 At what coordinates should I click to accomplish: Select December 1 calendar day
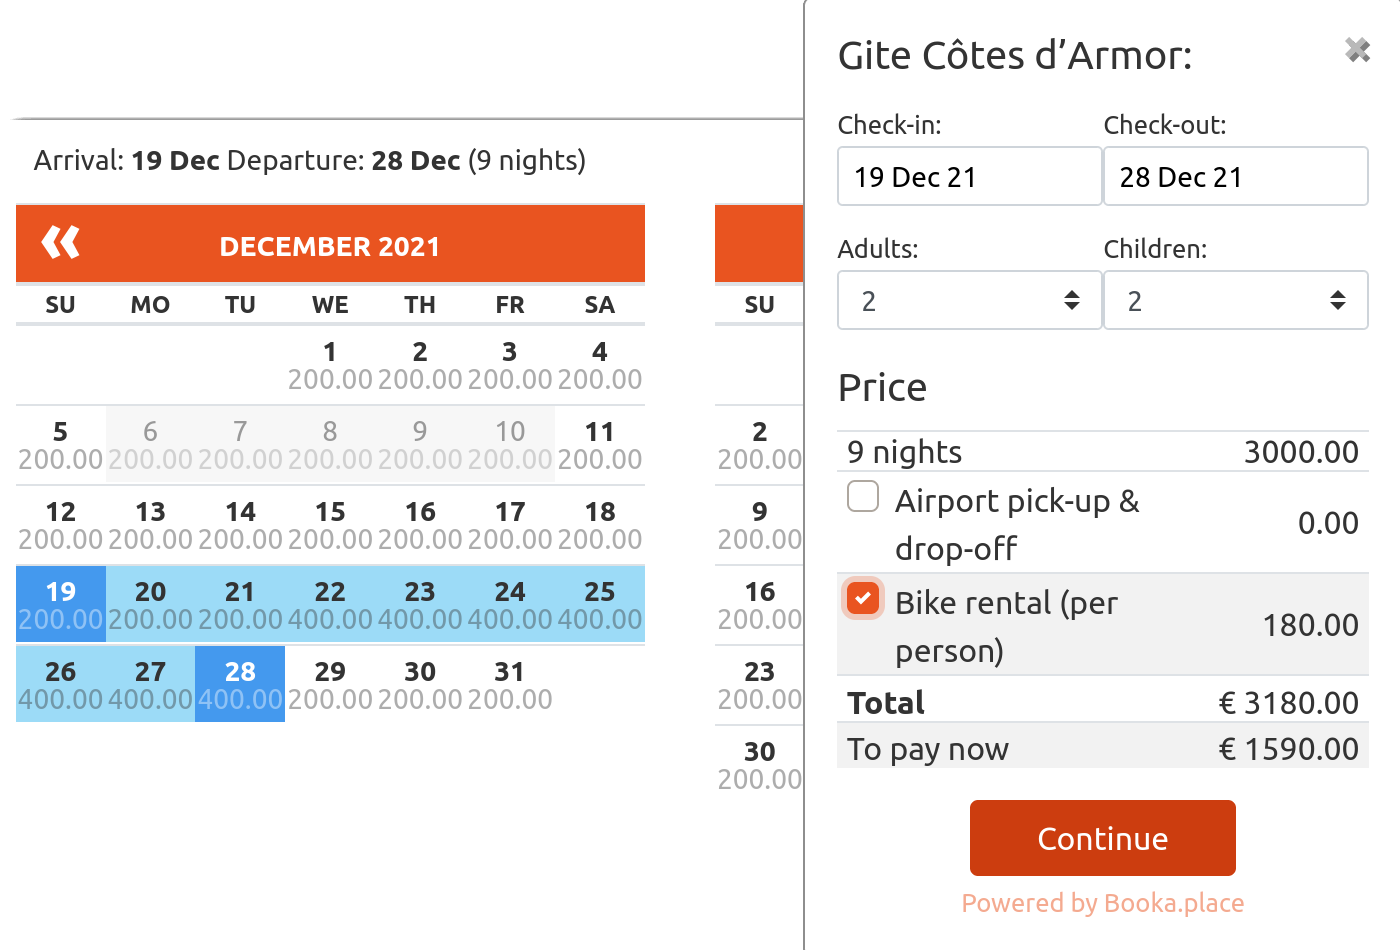coord(330,364)
